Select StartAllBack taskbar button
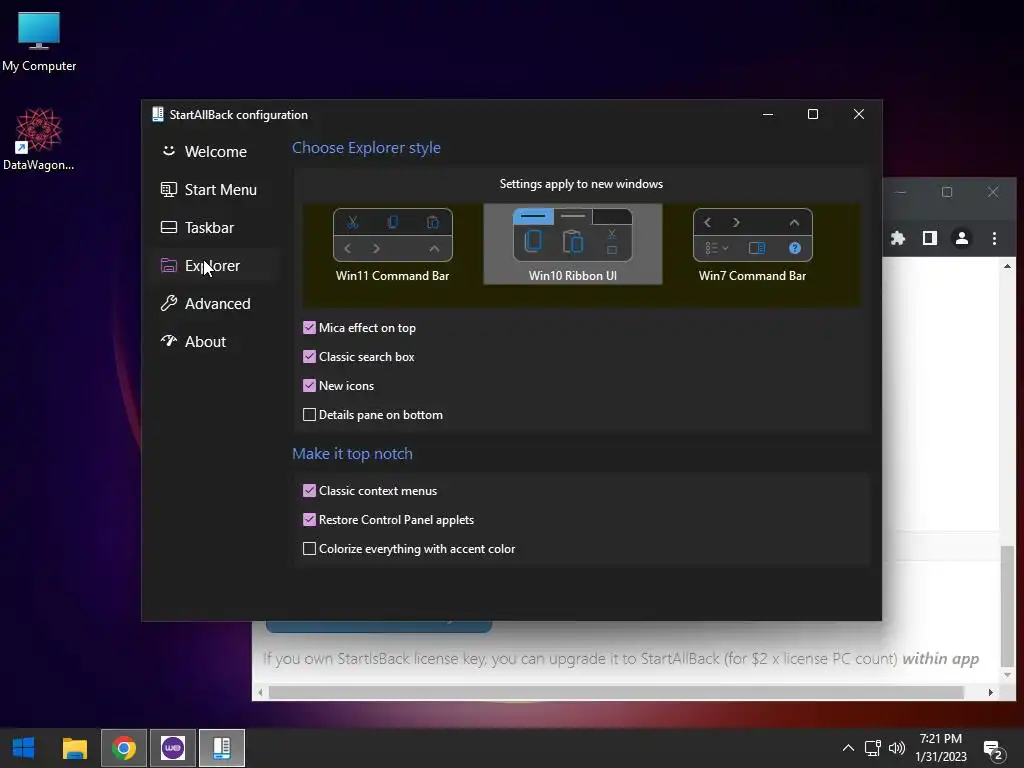This screenshot has height=768, width=1024. pos(222,748)
